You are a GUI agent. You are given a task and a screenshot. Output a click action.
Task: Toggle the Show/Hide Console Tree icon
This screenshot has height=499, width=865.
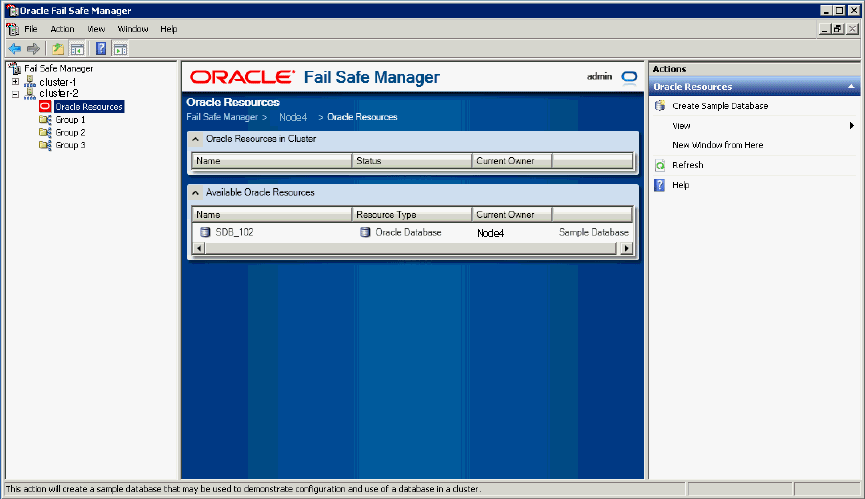click(x=77, y=49)
